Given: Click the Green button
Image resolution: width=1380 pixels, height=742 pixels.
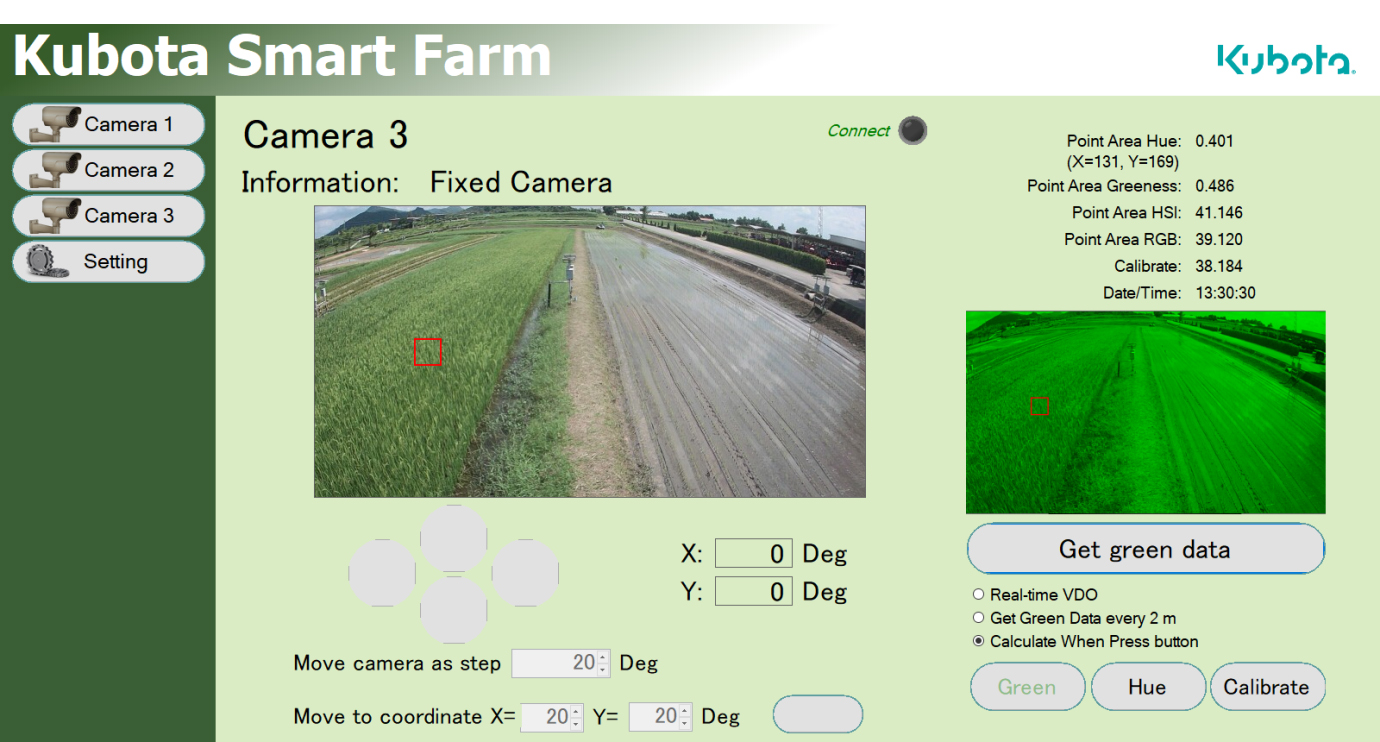Looking at the screenshot, I should tap(1028, 687).
